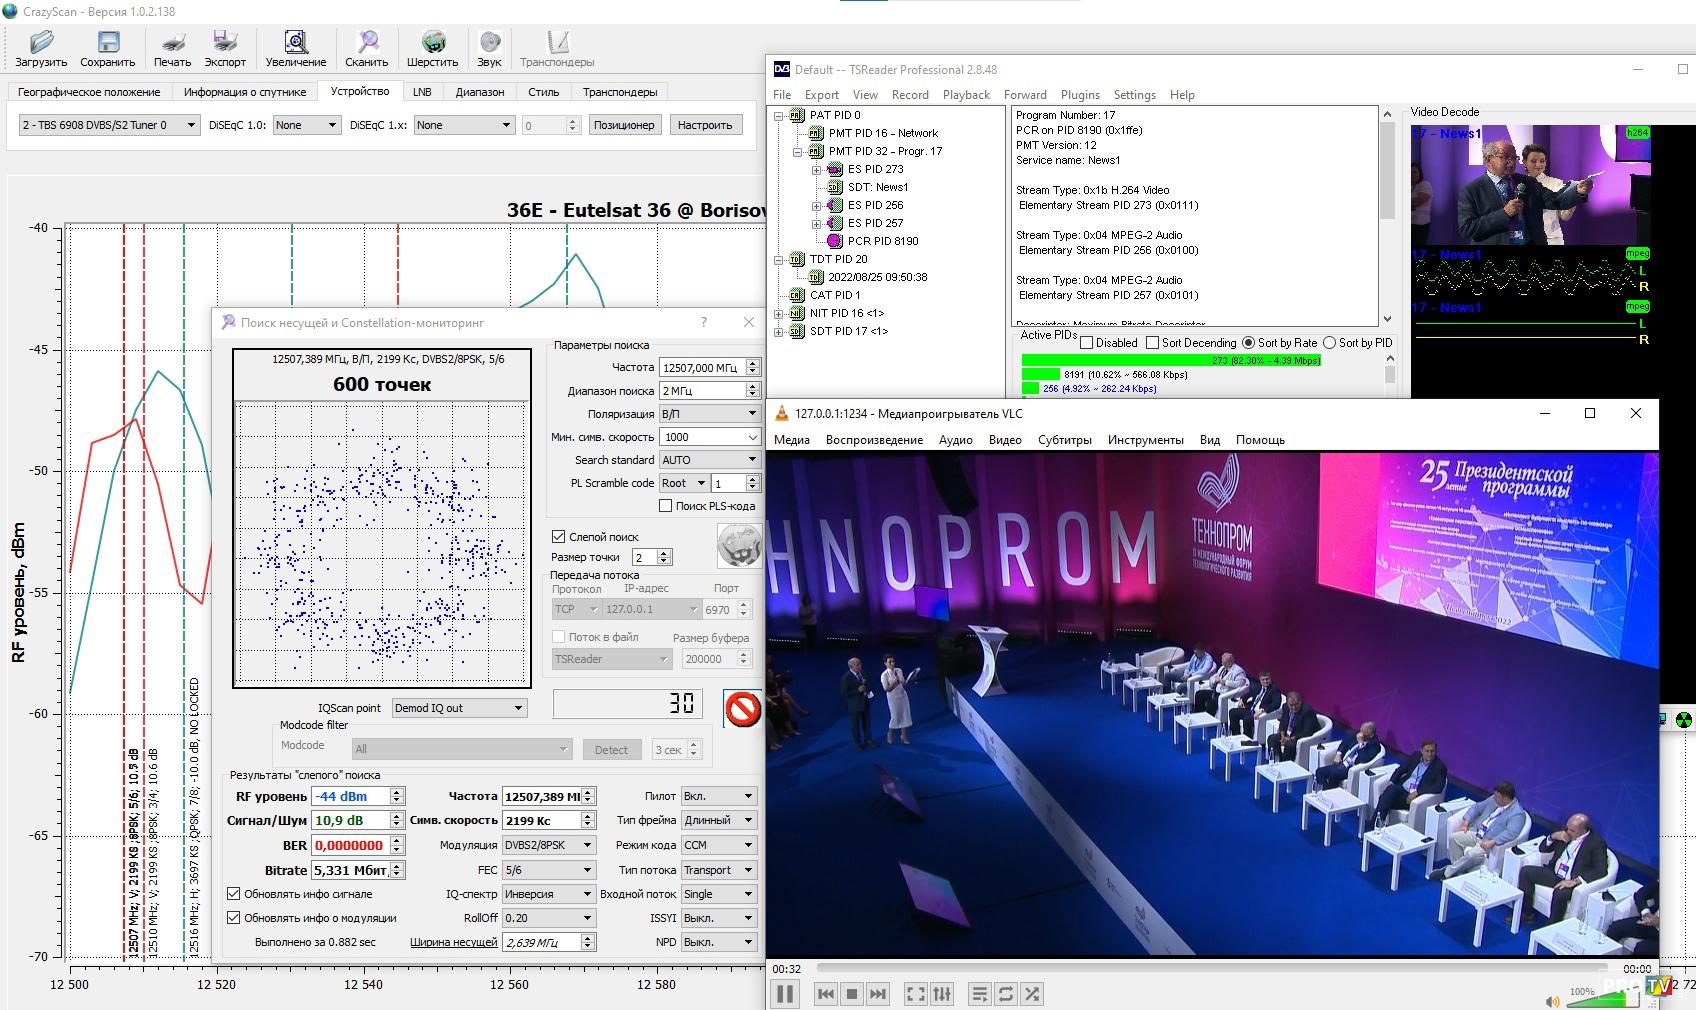Pause playback in VLC player
1696x1010 pixels.
point(785,993)
